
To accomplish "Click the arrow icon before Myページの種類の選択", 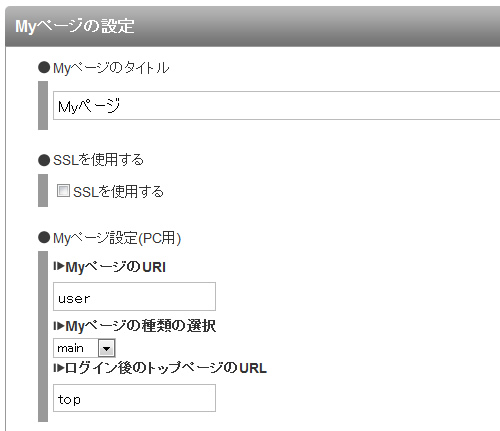I will point(59,325).
